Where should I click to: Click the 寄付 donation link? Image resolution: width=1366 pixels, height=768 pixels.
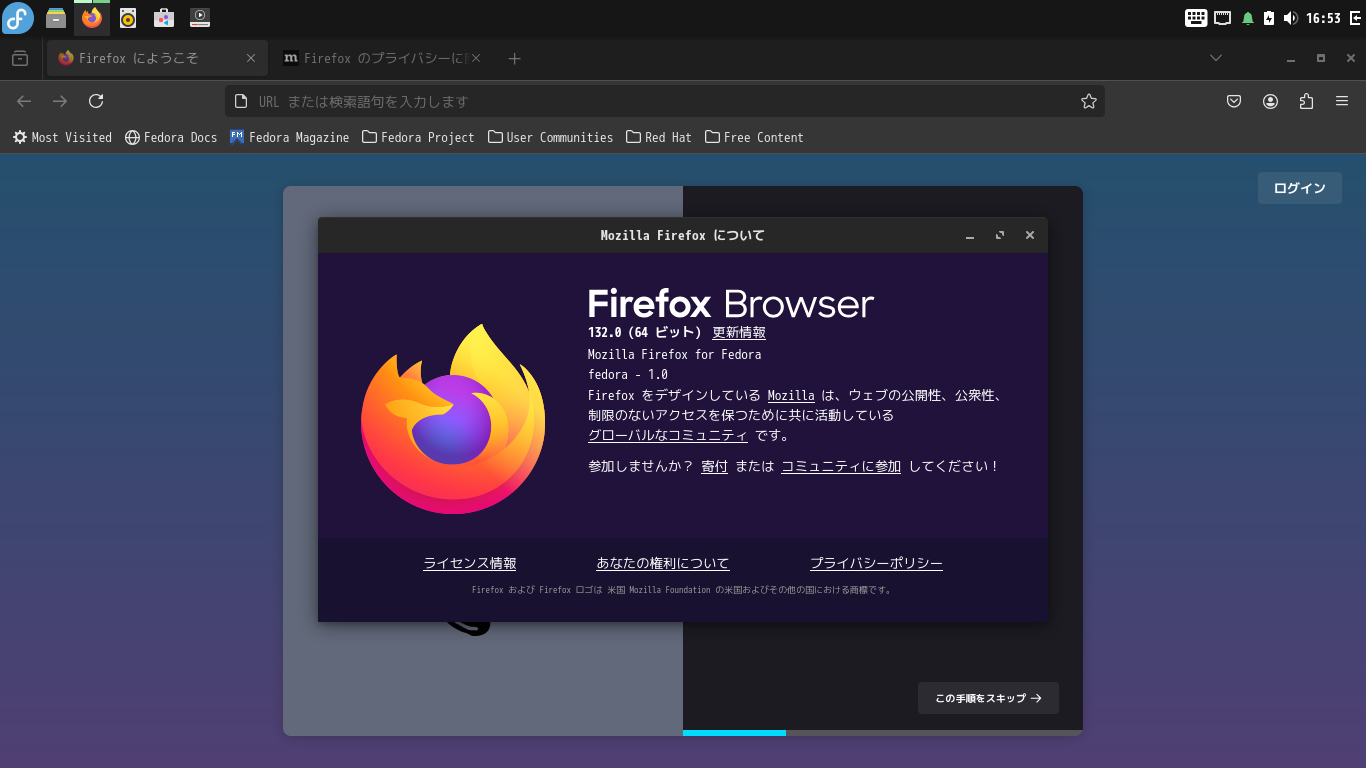pyautogui.click(x=714, y=467)
